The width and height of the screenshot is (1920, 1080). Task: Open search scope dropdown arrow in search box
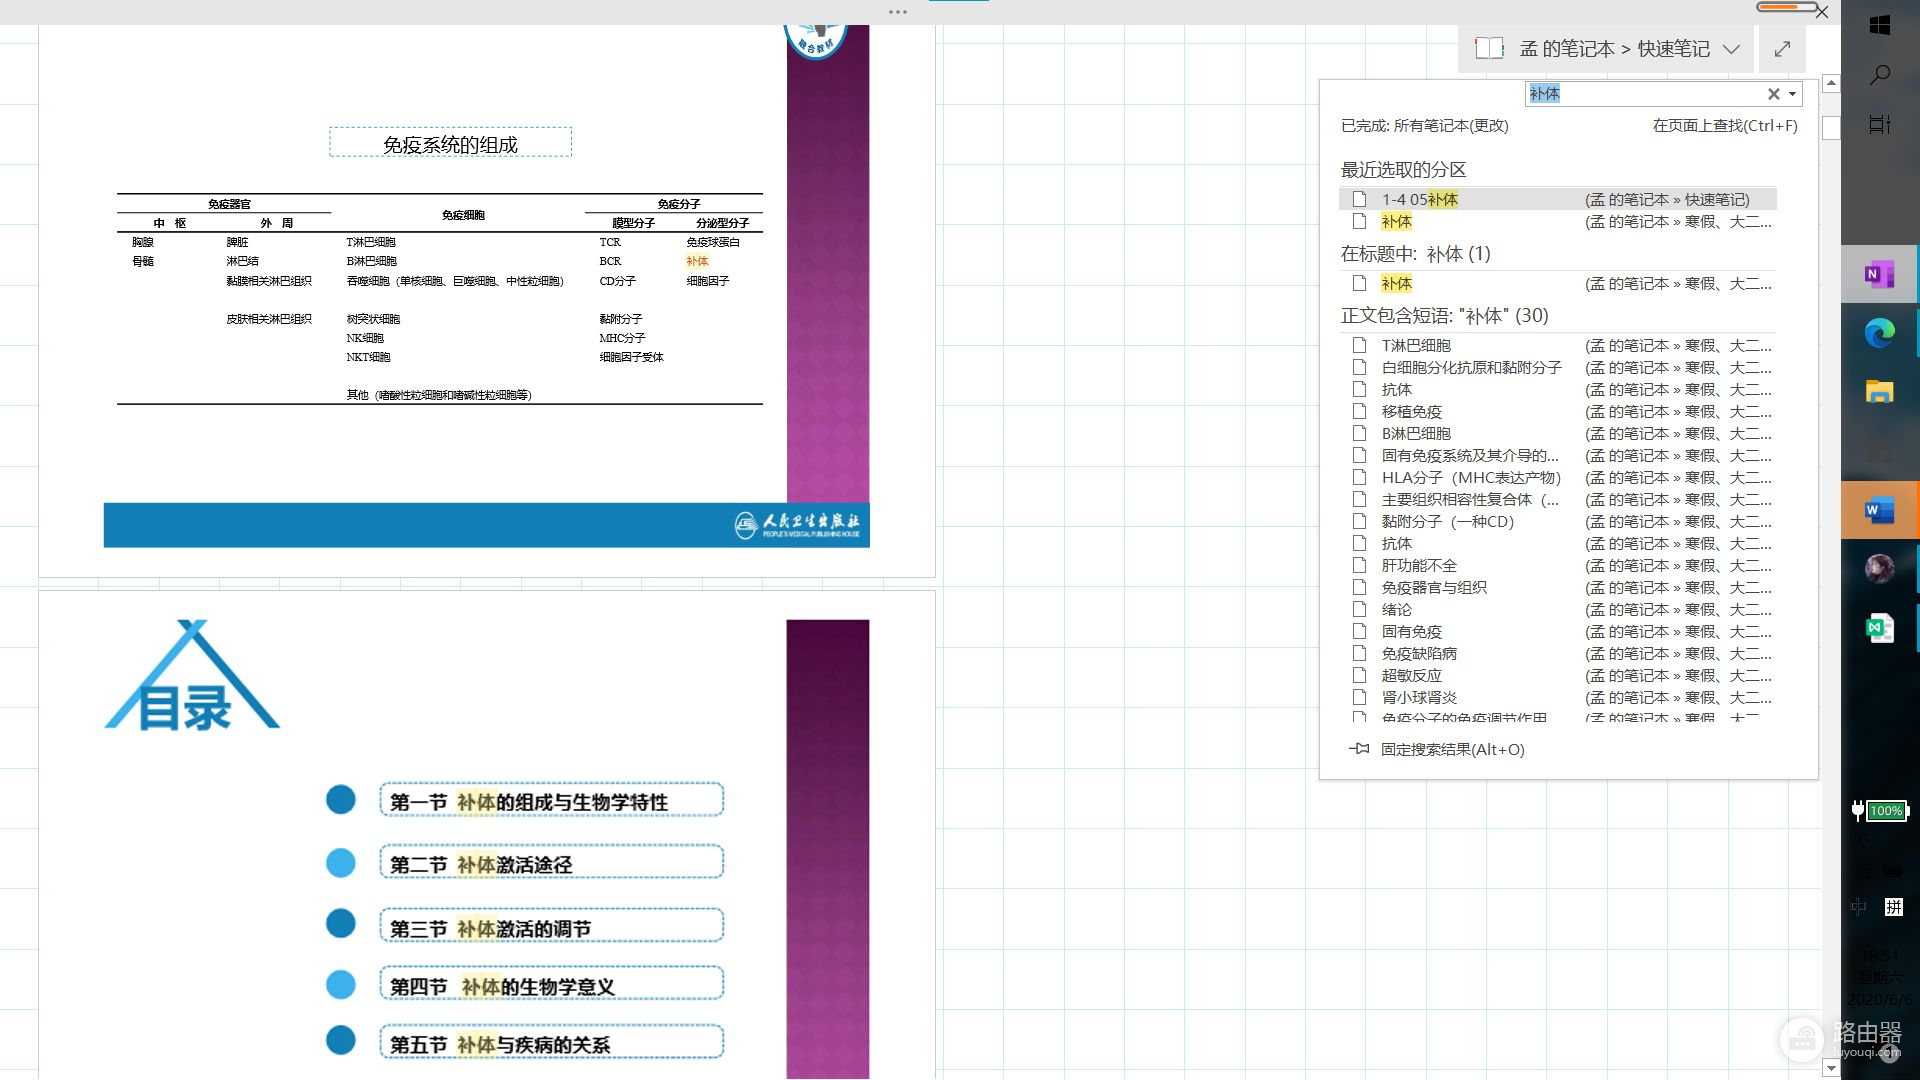click(1793, 94)
